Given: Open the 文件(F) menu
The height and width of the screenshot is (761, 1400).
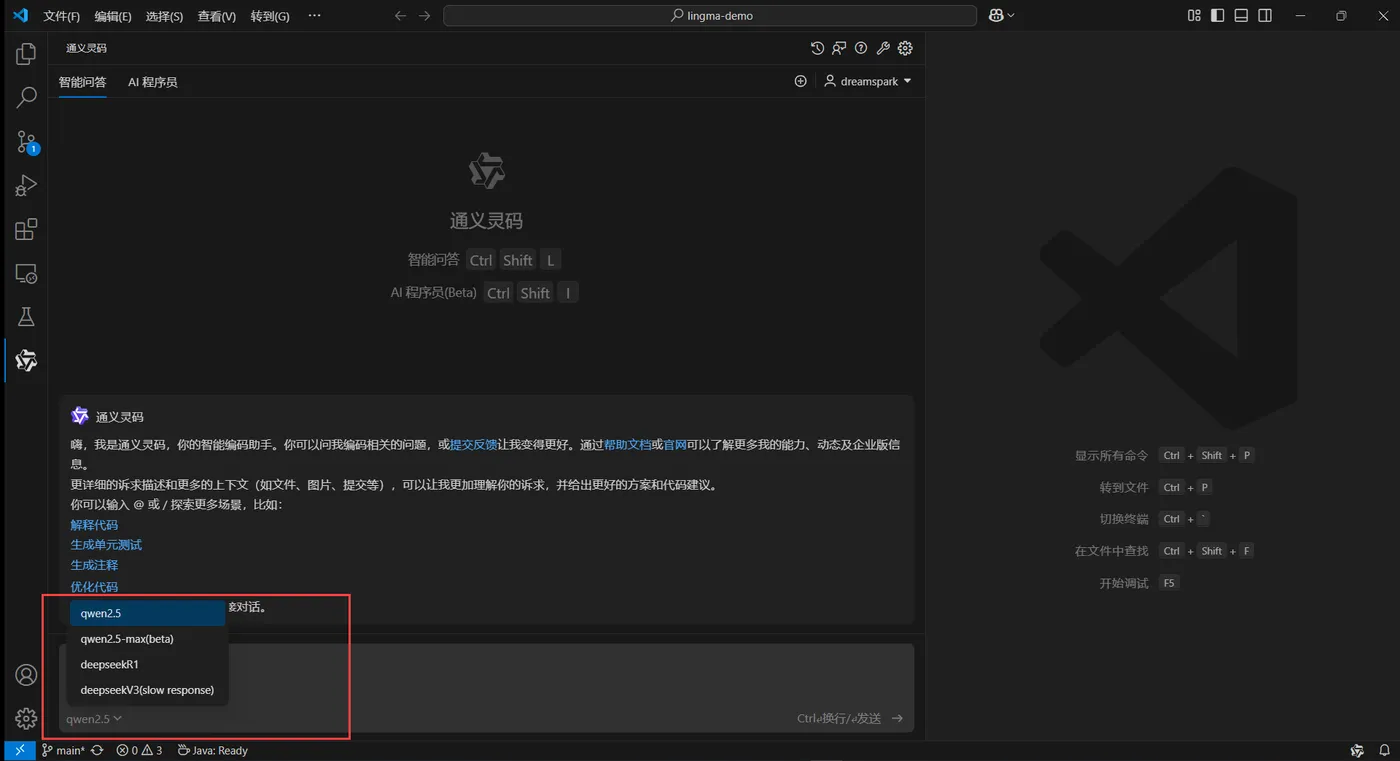Looking at the screenshot, I should click(x=62, y=16).
